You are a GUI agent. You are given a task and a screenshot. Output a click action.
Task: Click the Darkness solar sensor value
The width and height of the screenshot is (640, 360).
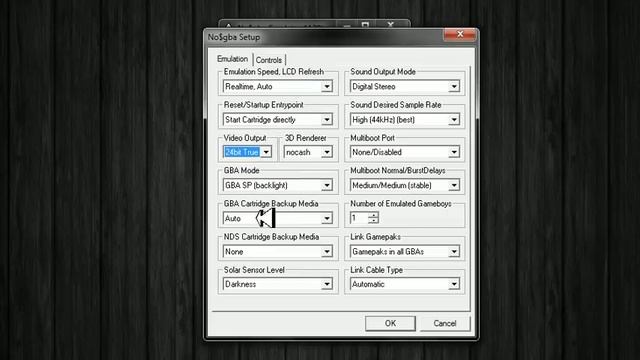pyautogui.click(x=240, y=284)
